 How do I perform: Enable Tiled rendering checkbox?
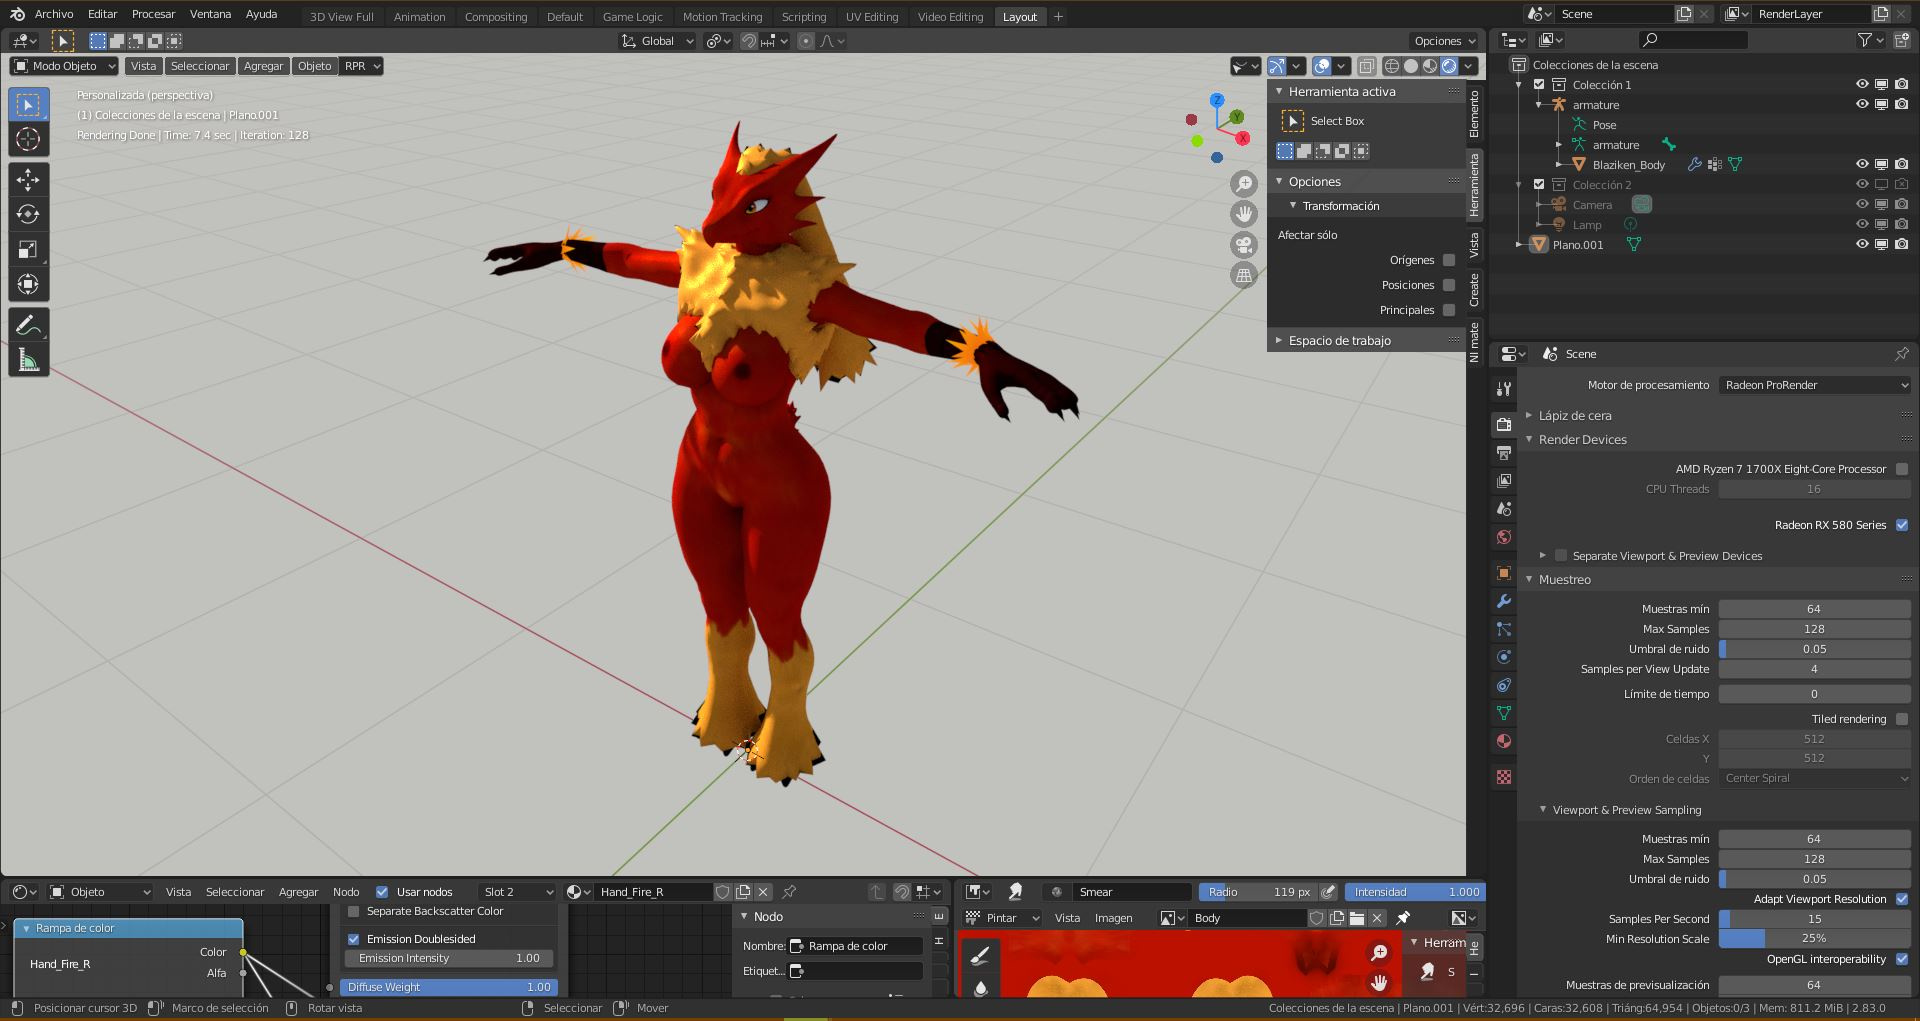coord(1902,719)
